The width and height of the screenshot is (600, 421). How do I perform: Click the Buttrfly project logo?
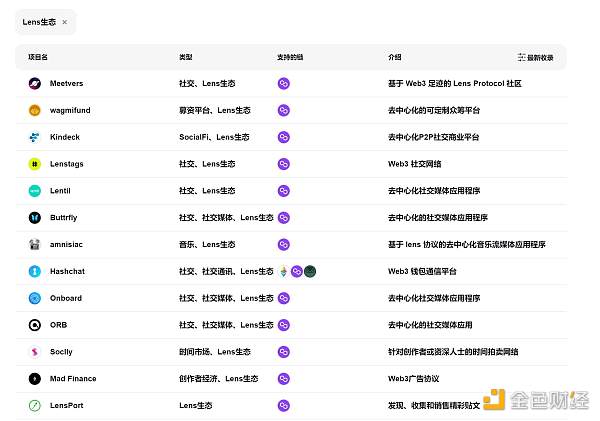click(35, 217)
